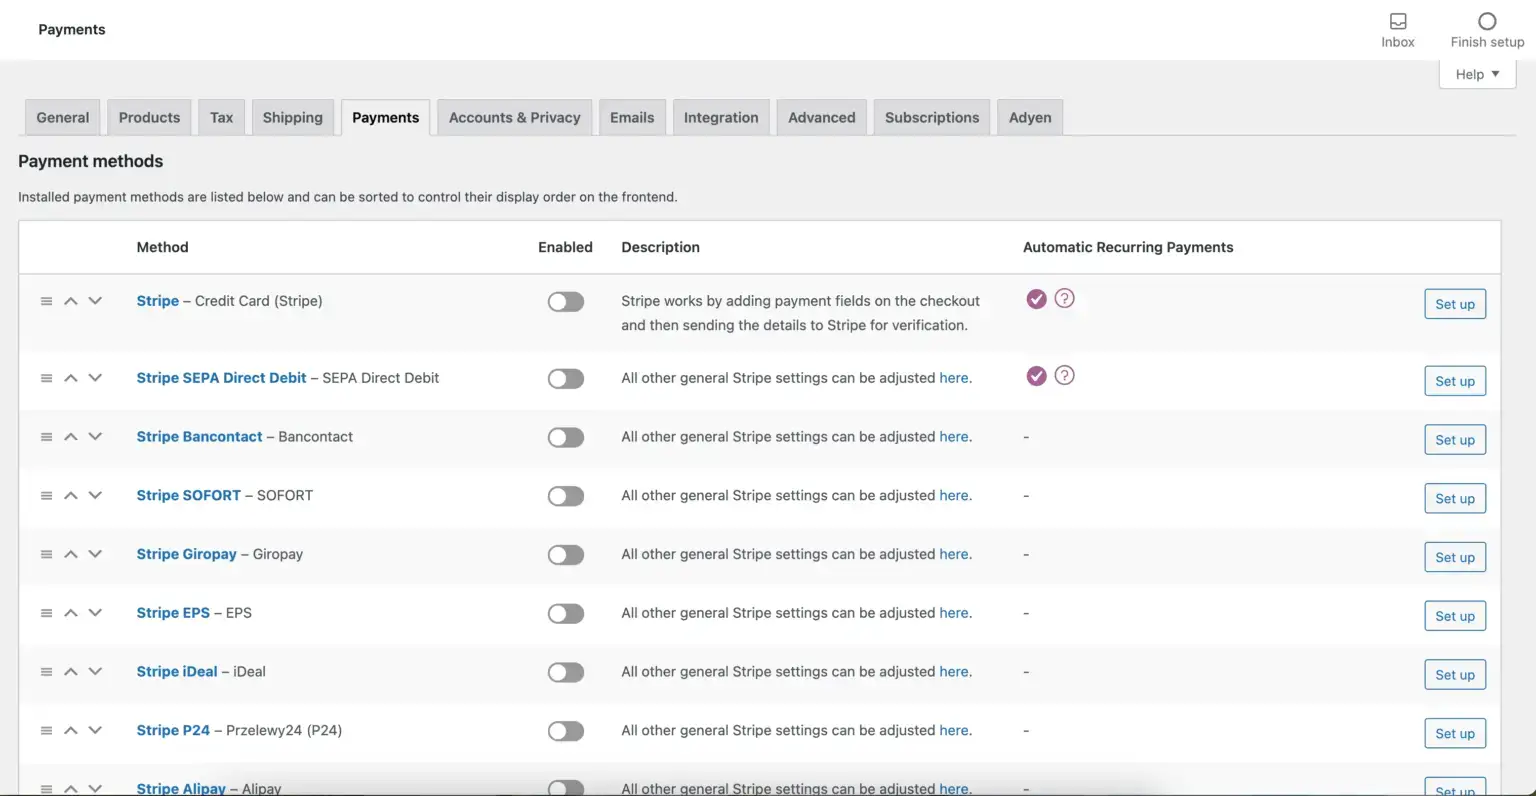
Task: Go to Accounts & Privacy tab
Action: click(x=515, y=117)
